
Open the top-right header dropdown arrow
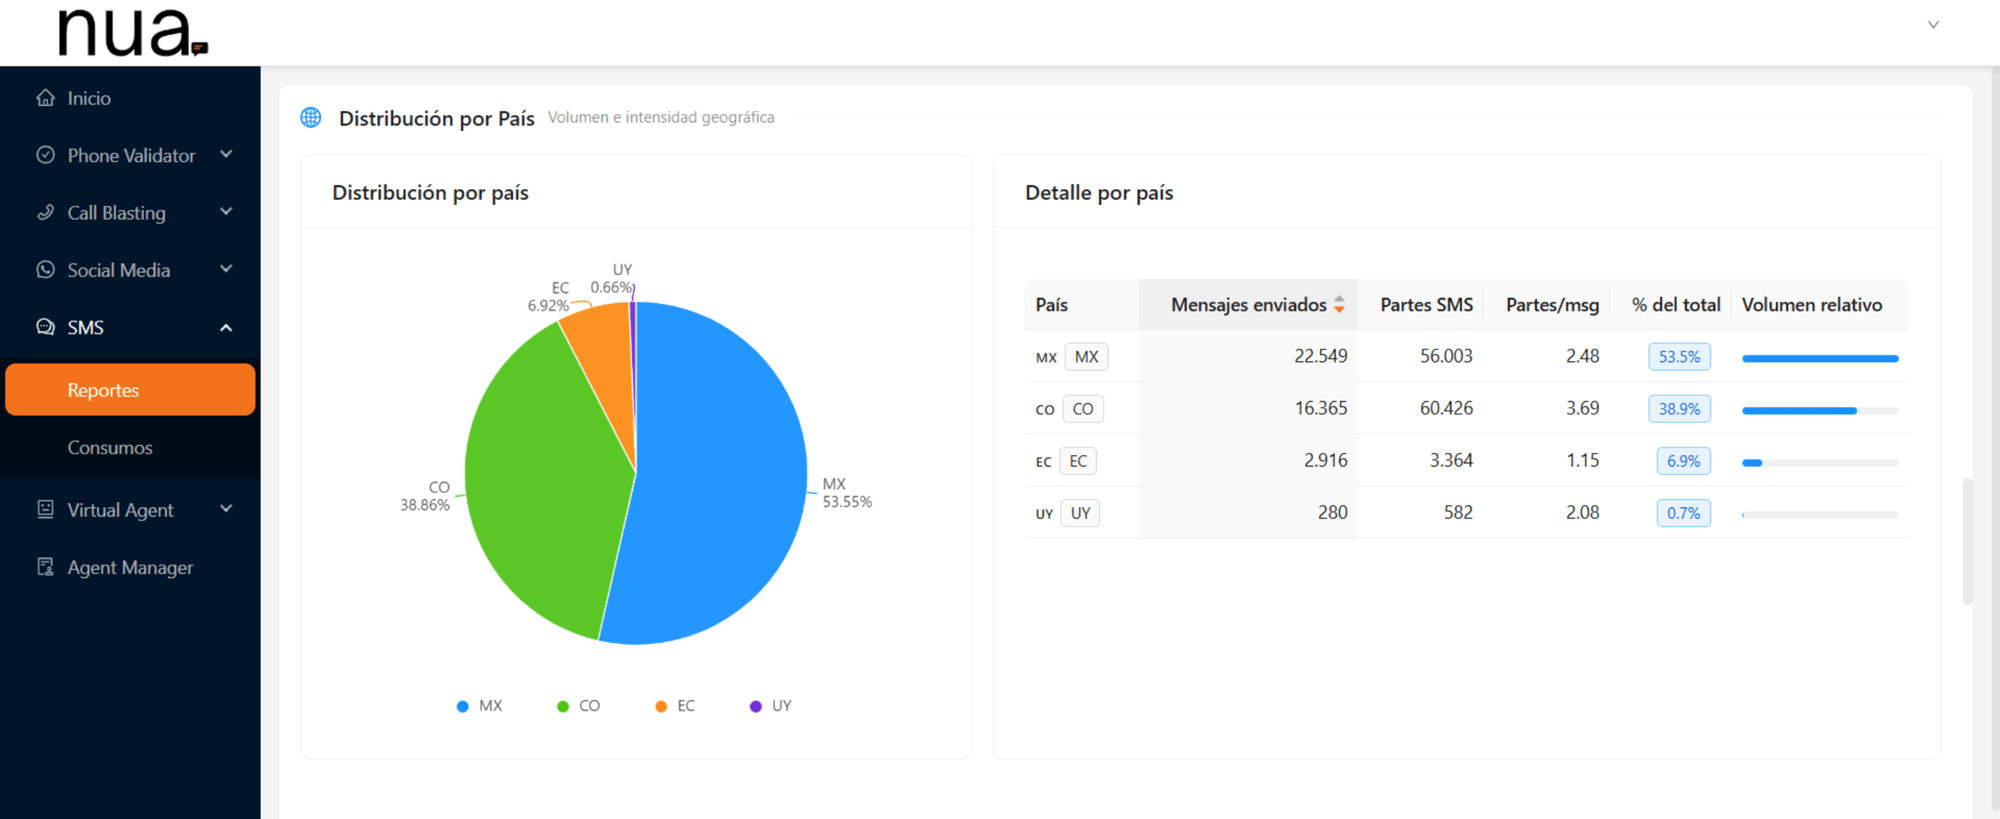click(1933, 25)
